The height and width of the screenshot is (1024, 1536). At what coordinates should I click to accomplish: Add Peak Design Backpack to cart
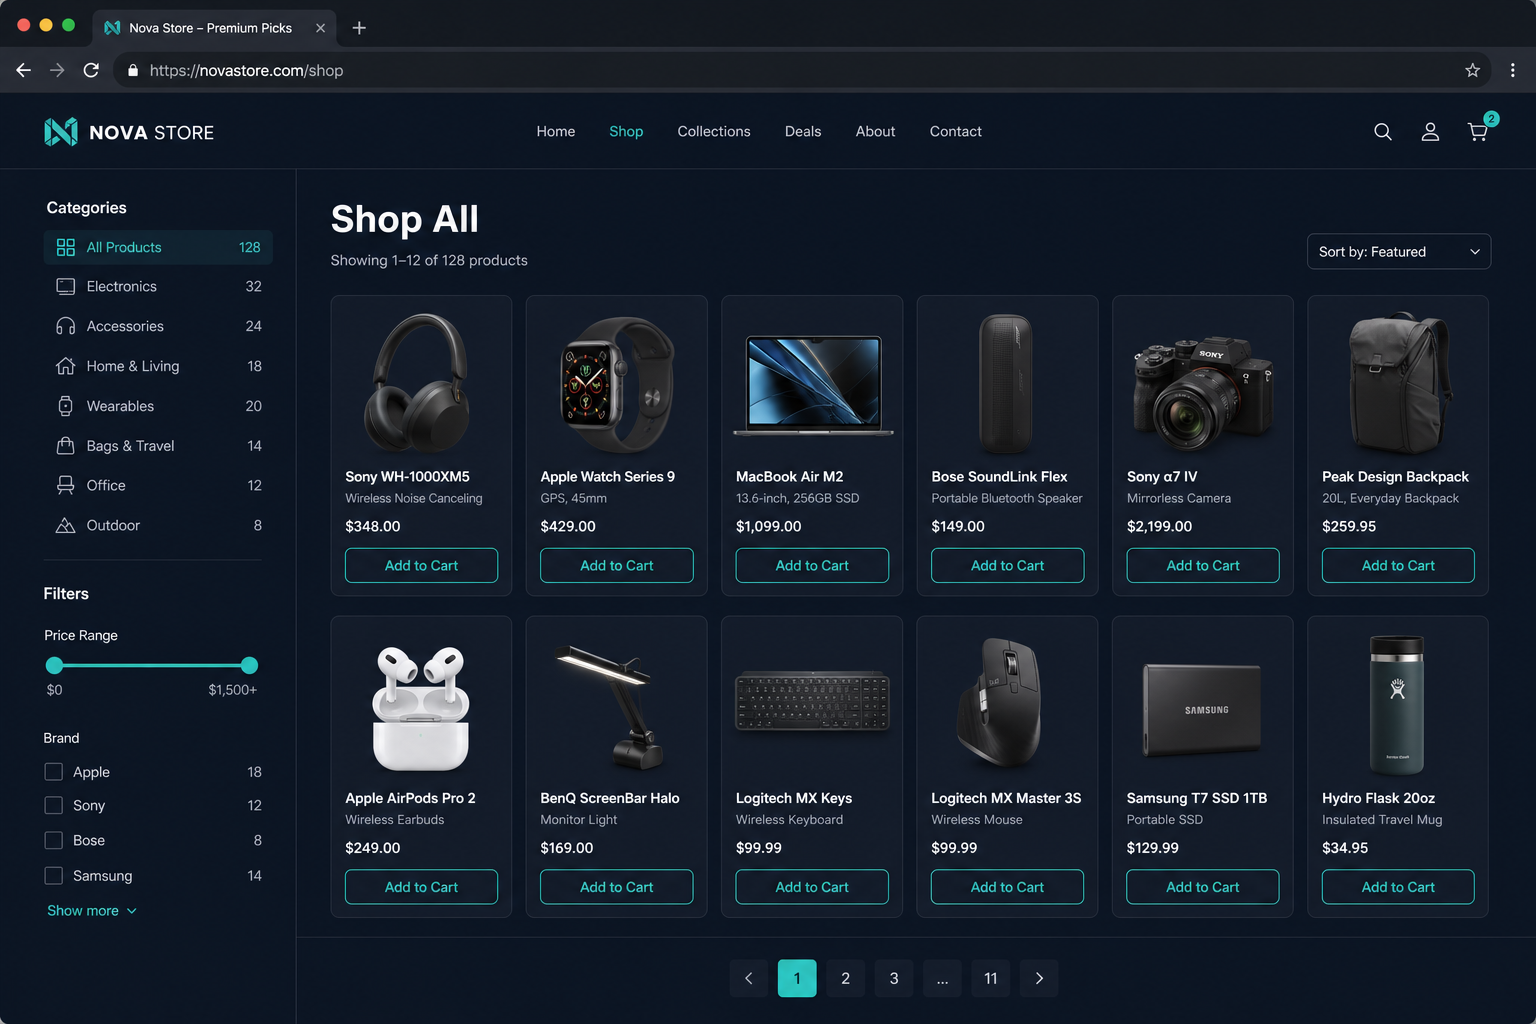1398,565
